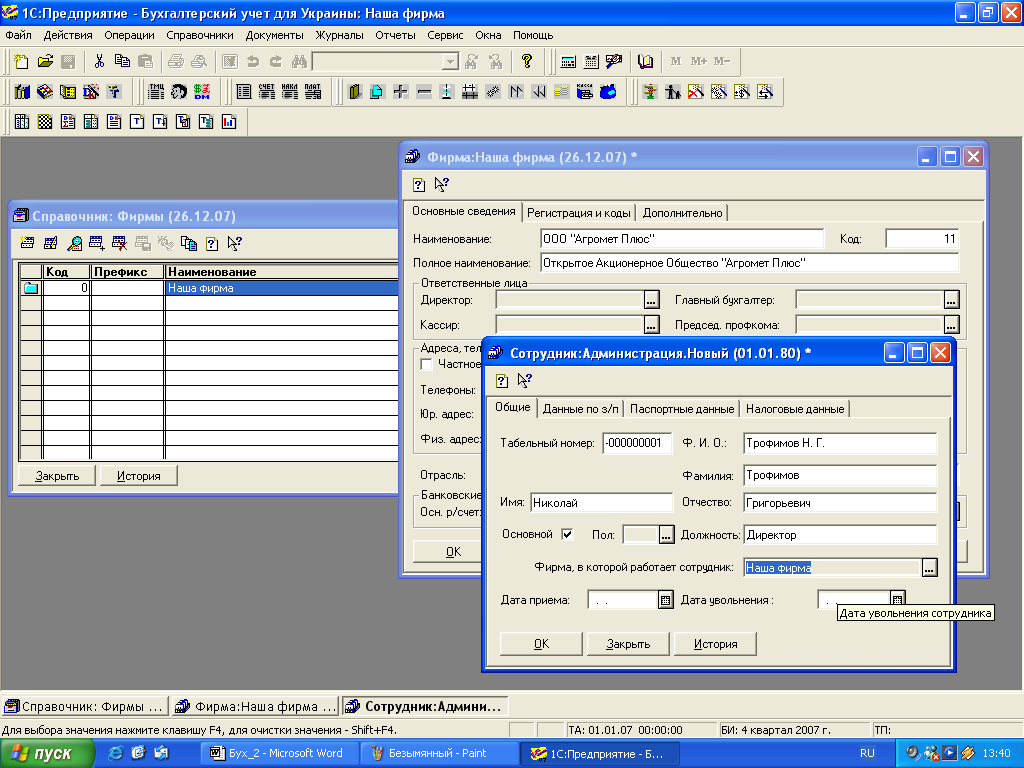Click the Касса cash register icon
This screenshot has height=768, width=1024.
coord(584,91)
